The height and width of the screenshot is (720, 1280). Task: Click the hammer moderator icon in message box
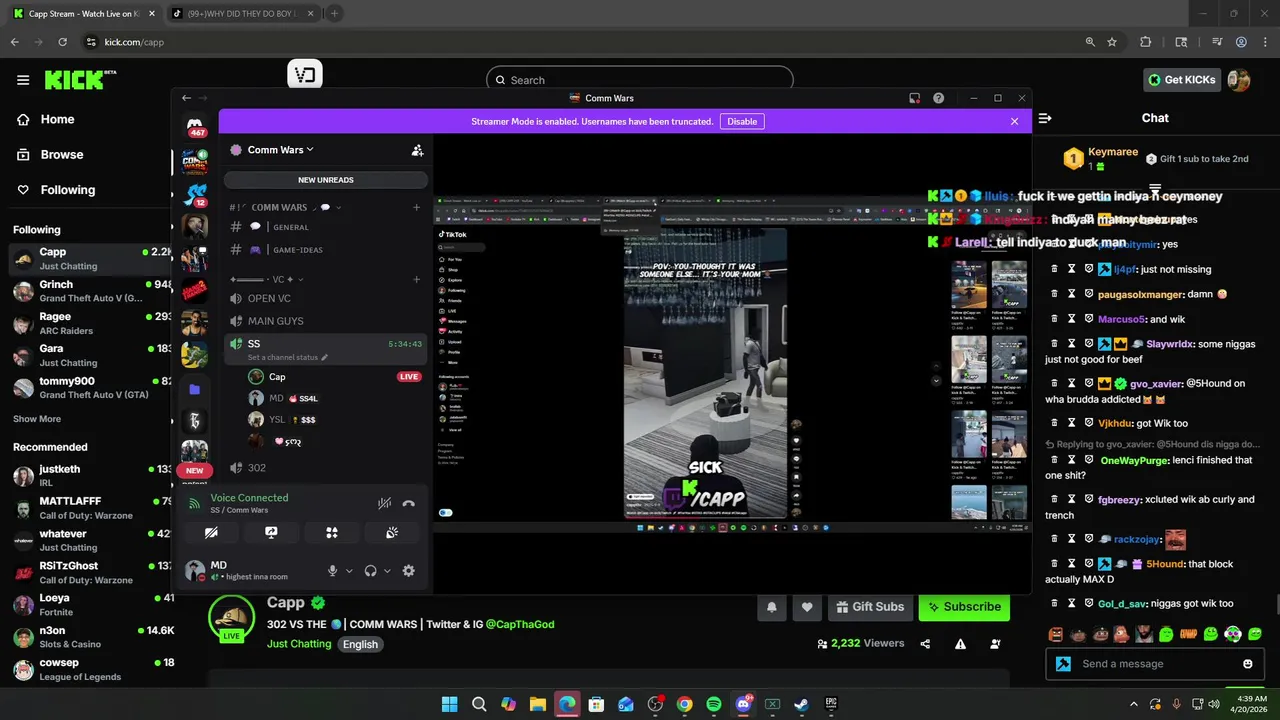pos(1063,663)
